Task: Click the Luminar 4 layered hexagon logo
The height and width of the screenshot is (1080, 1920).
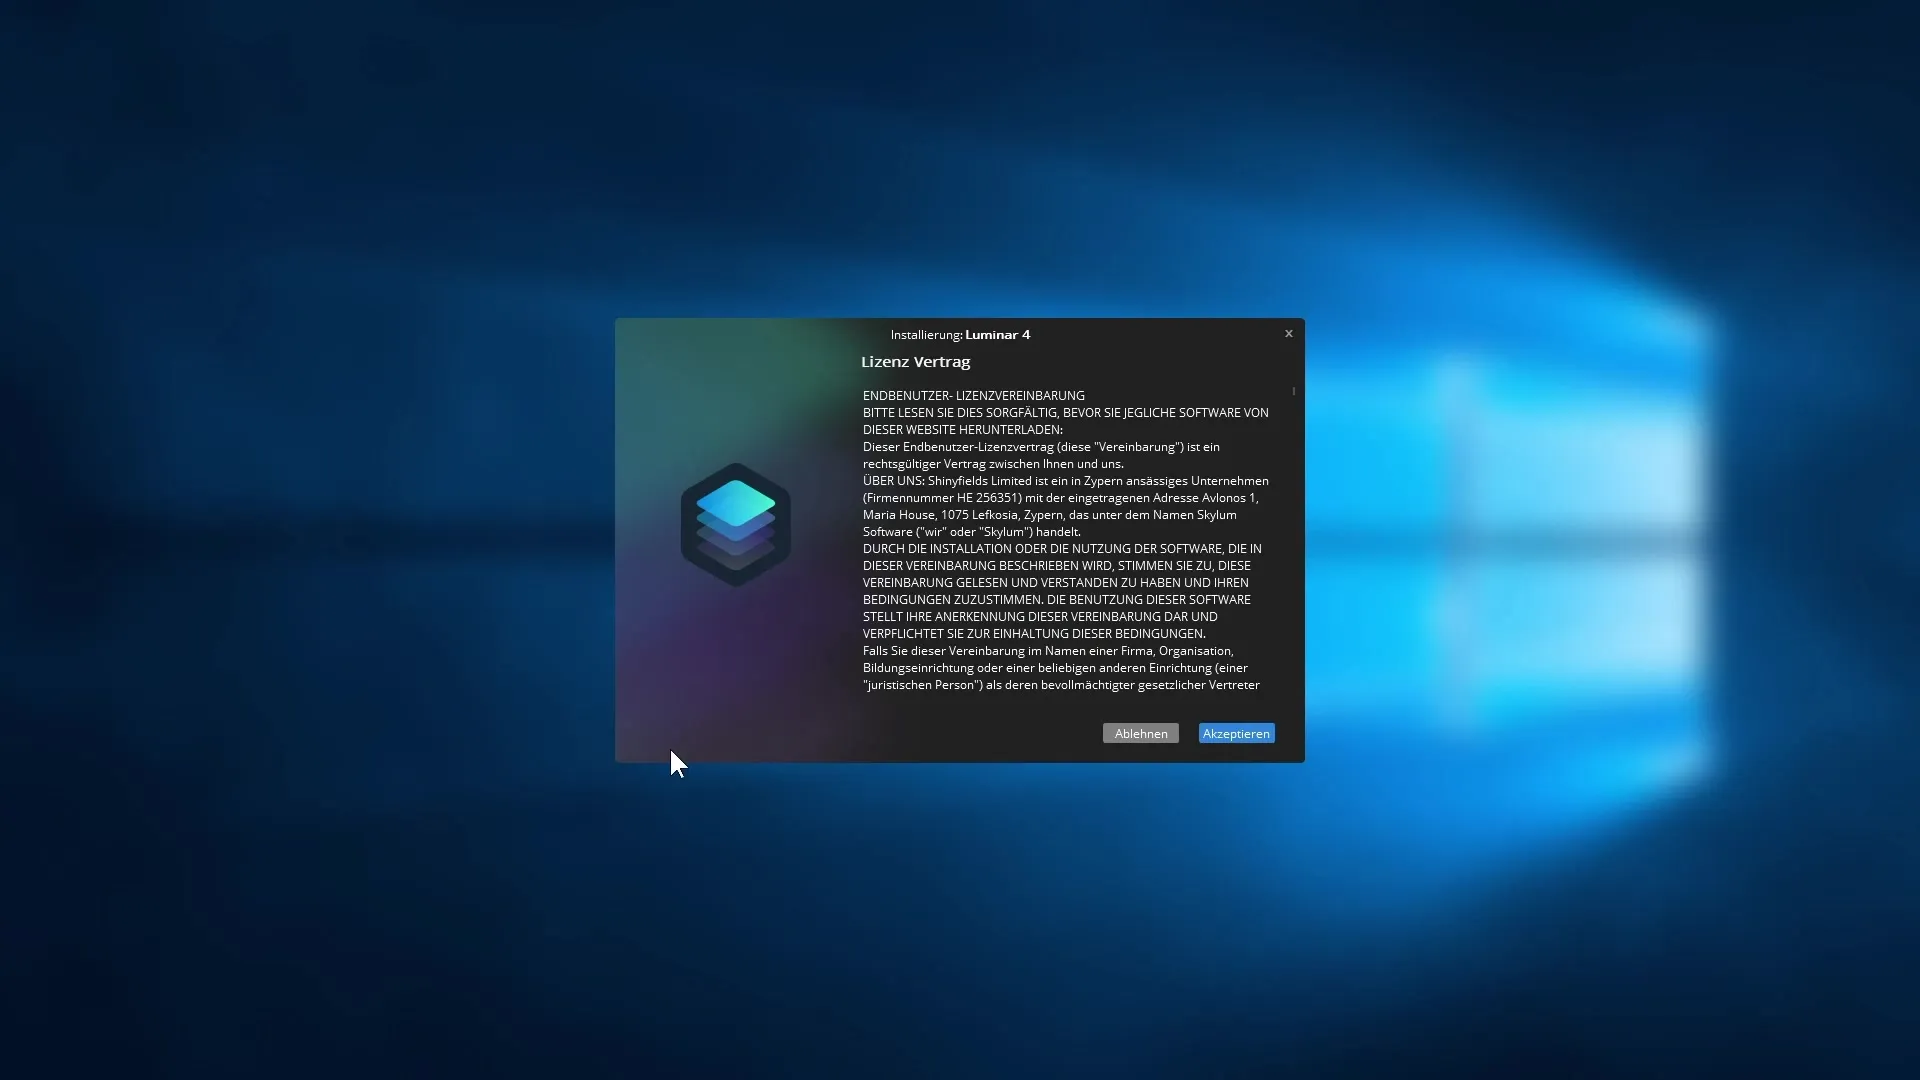Action: (736, 525)
